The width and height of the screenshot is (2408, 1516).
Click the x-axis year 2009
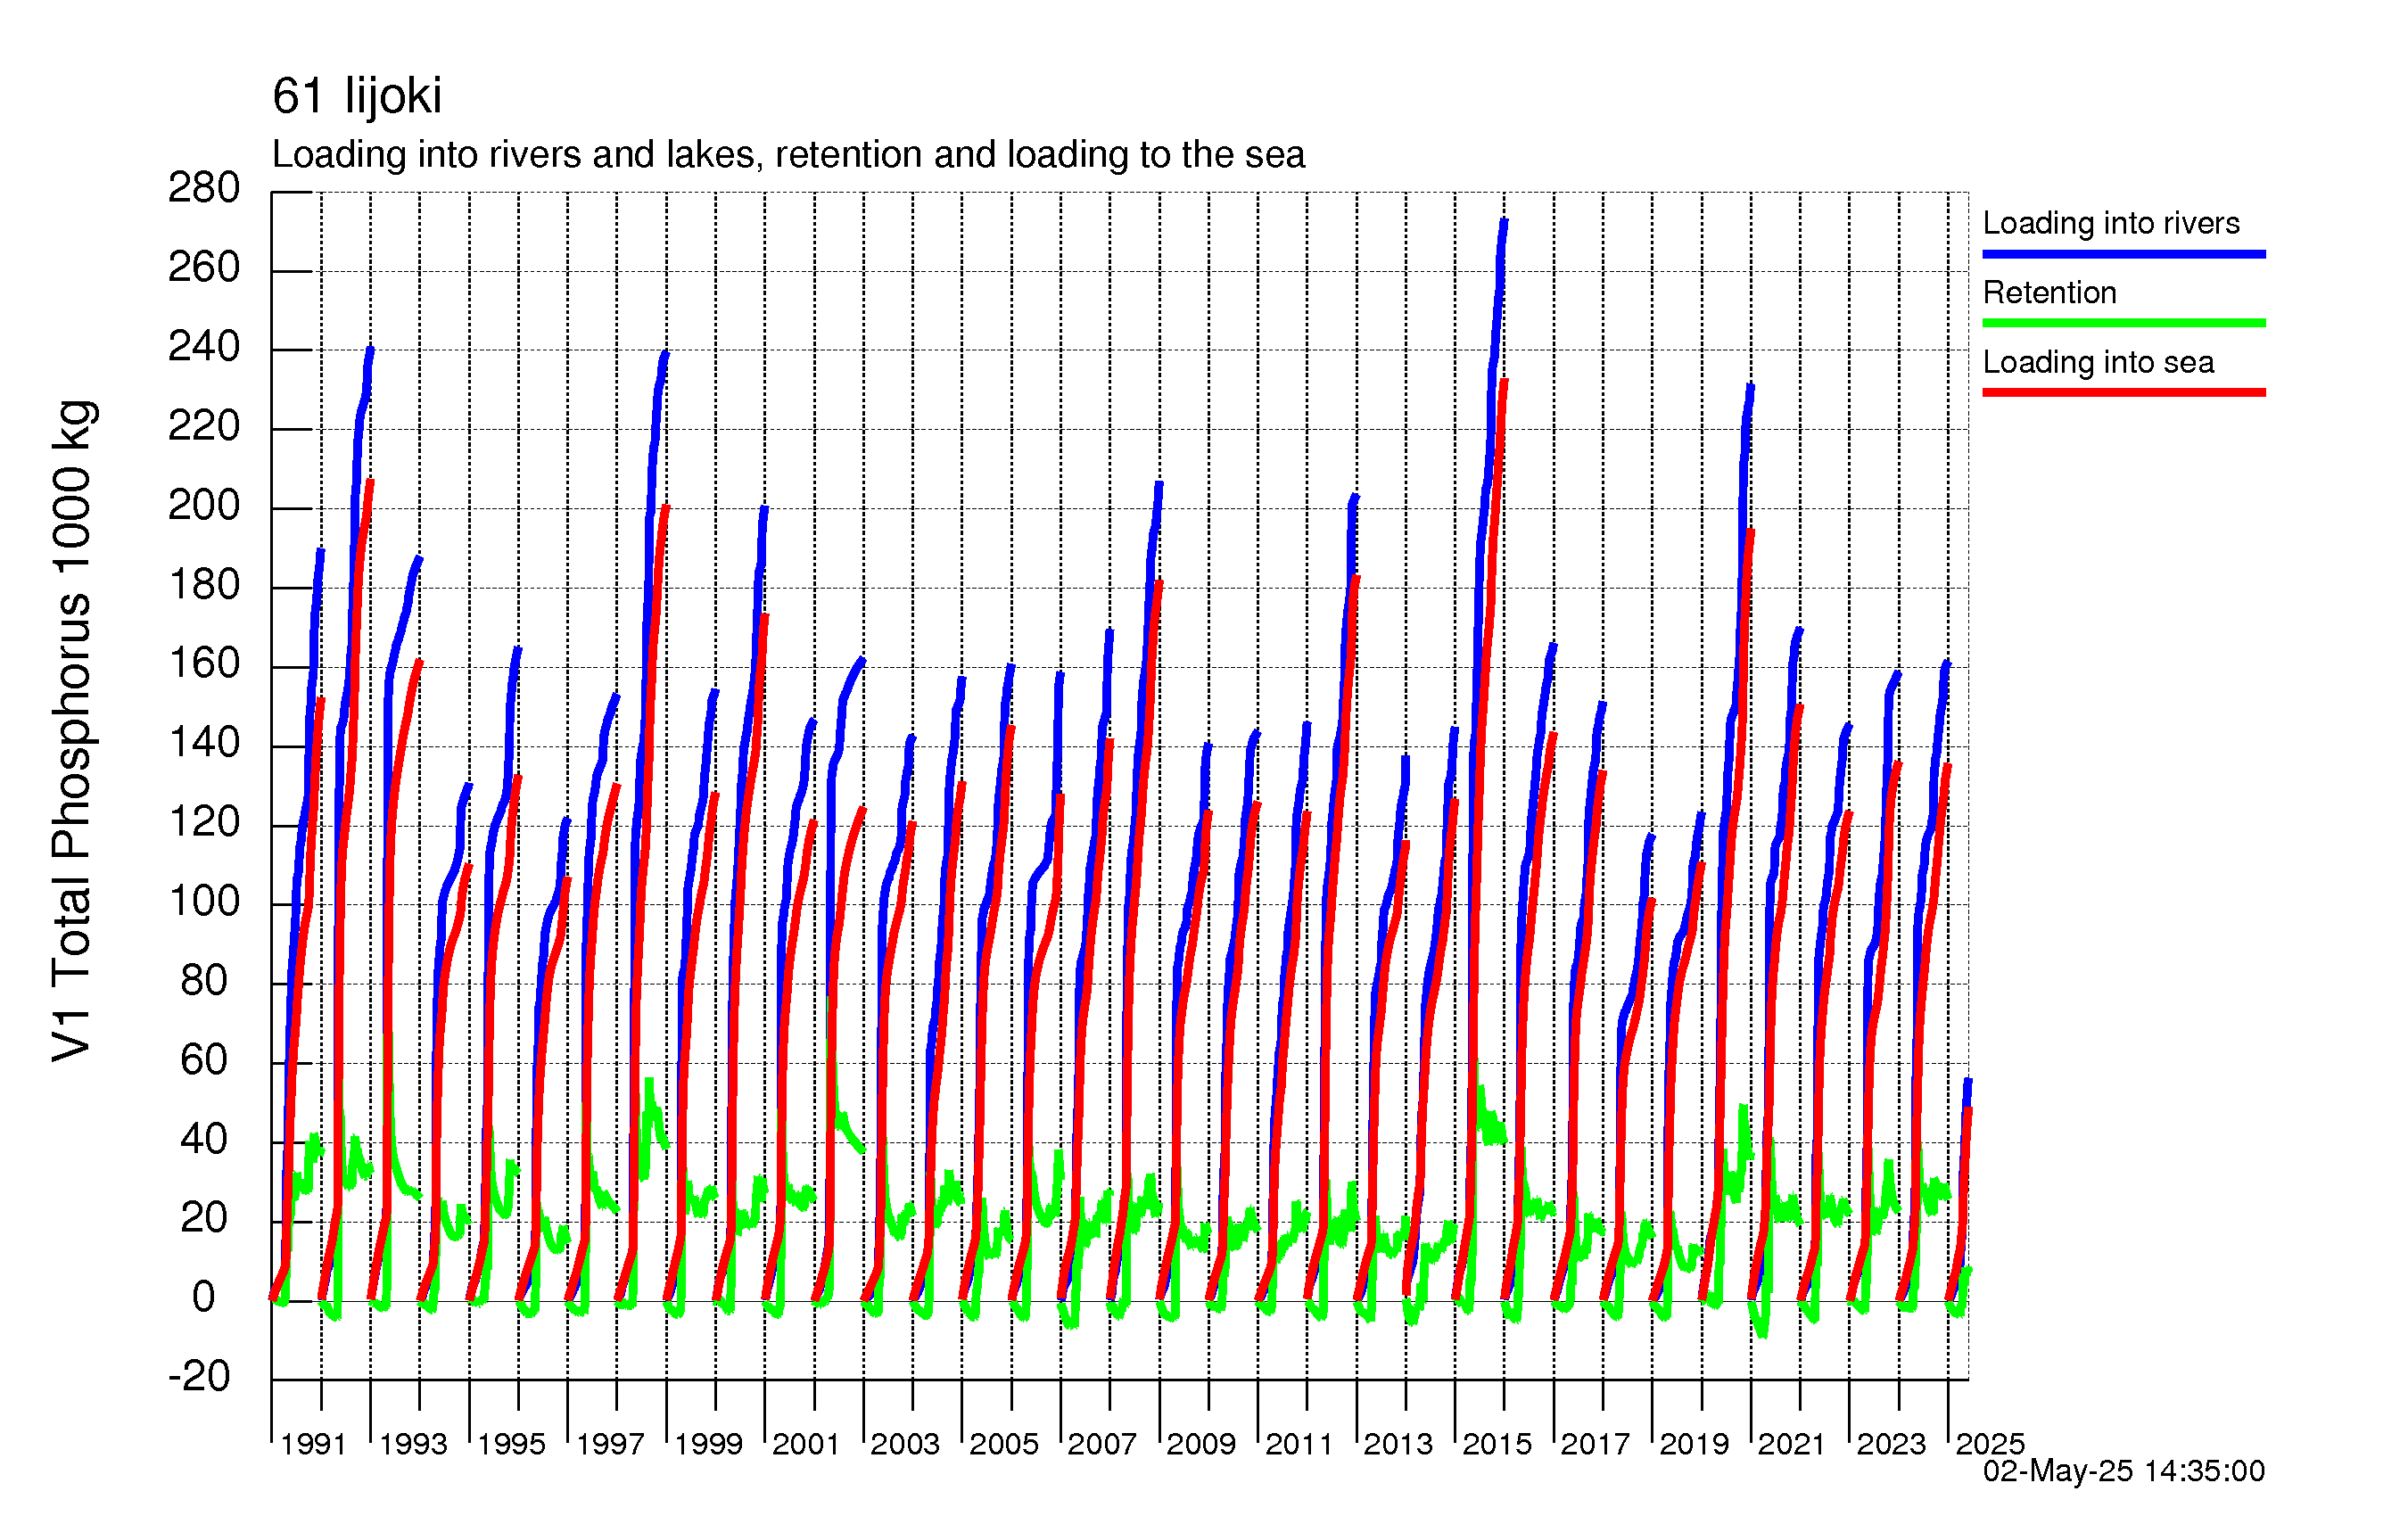[x=1201, y=1444]
